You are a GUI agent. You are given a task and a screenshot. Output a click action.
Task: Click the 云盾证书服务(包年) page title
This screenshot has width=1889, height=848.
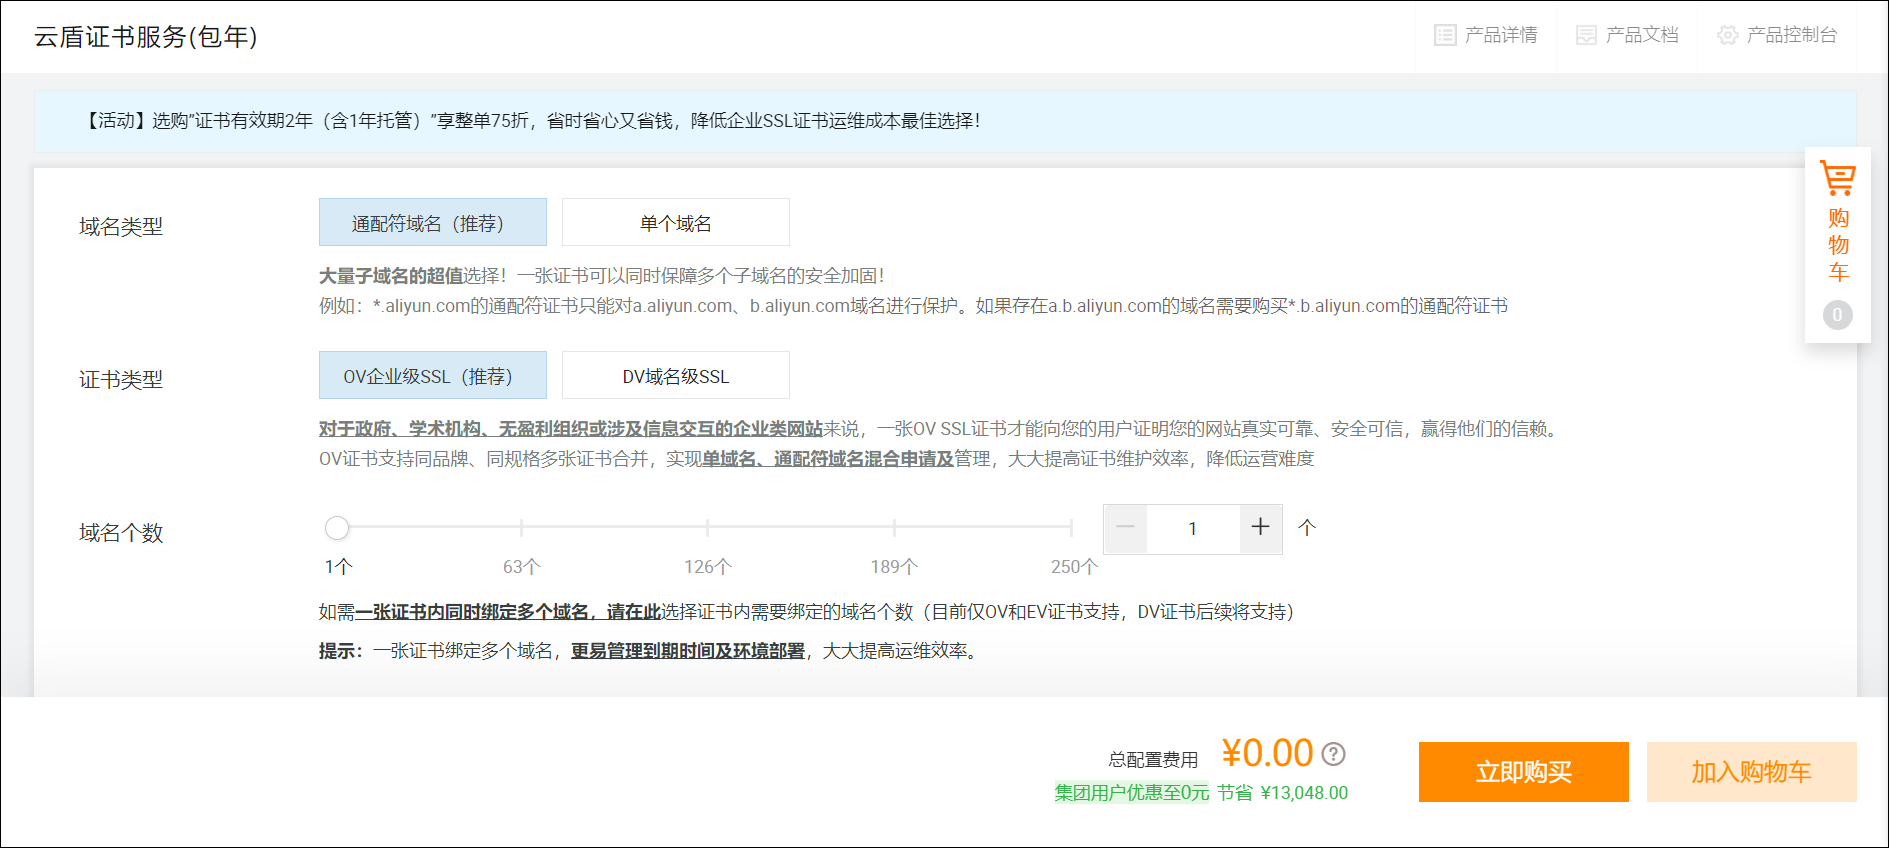tap(146, 37)
